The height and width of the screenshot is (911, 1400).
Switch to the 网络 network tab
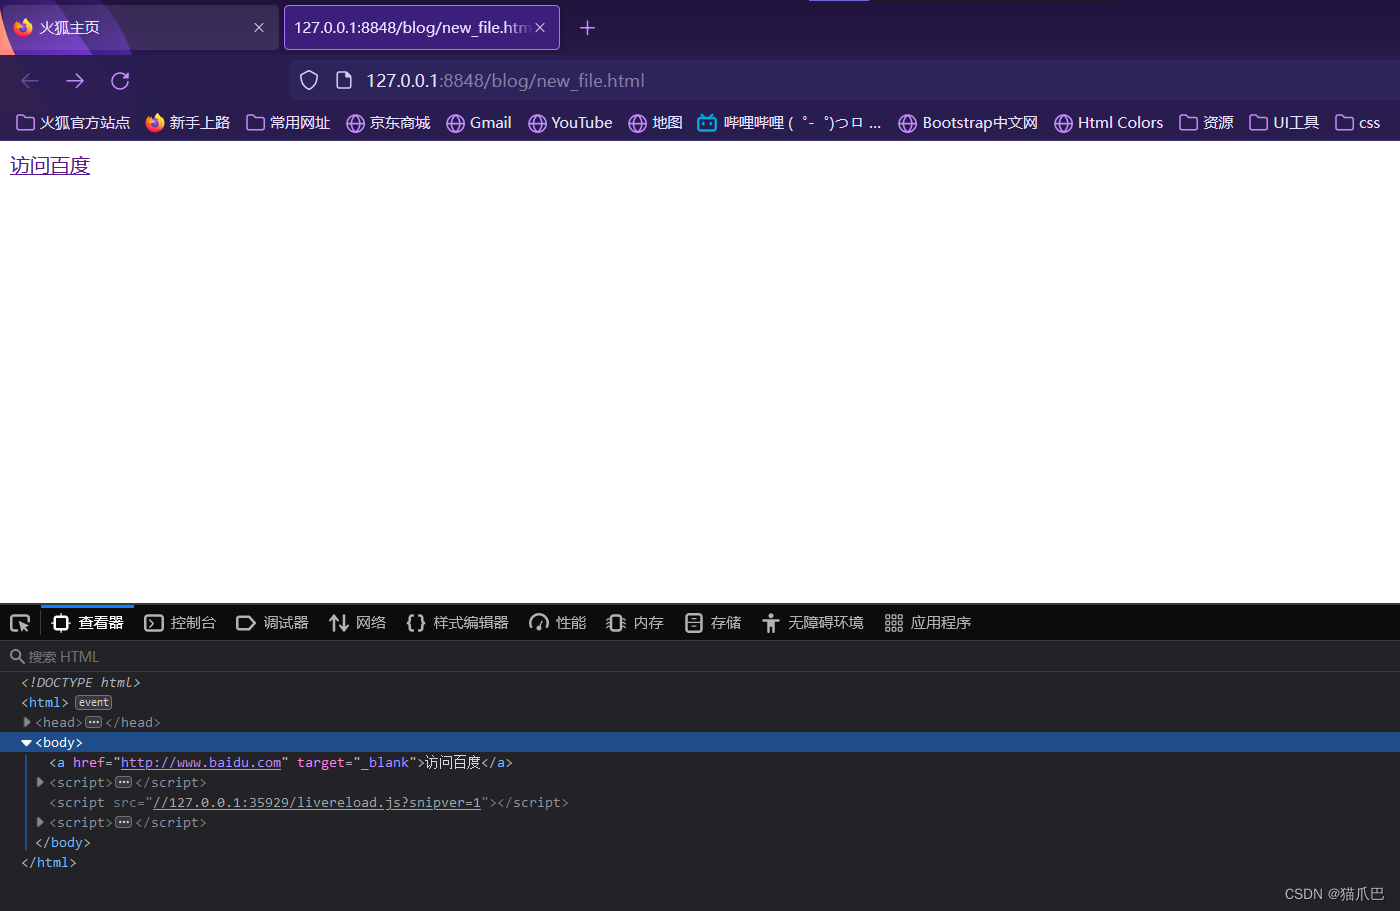(x=357, y=623)
